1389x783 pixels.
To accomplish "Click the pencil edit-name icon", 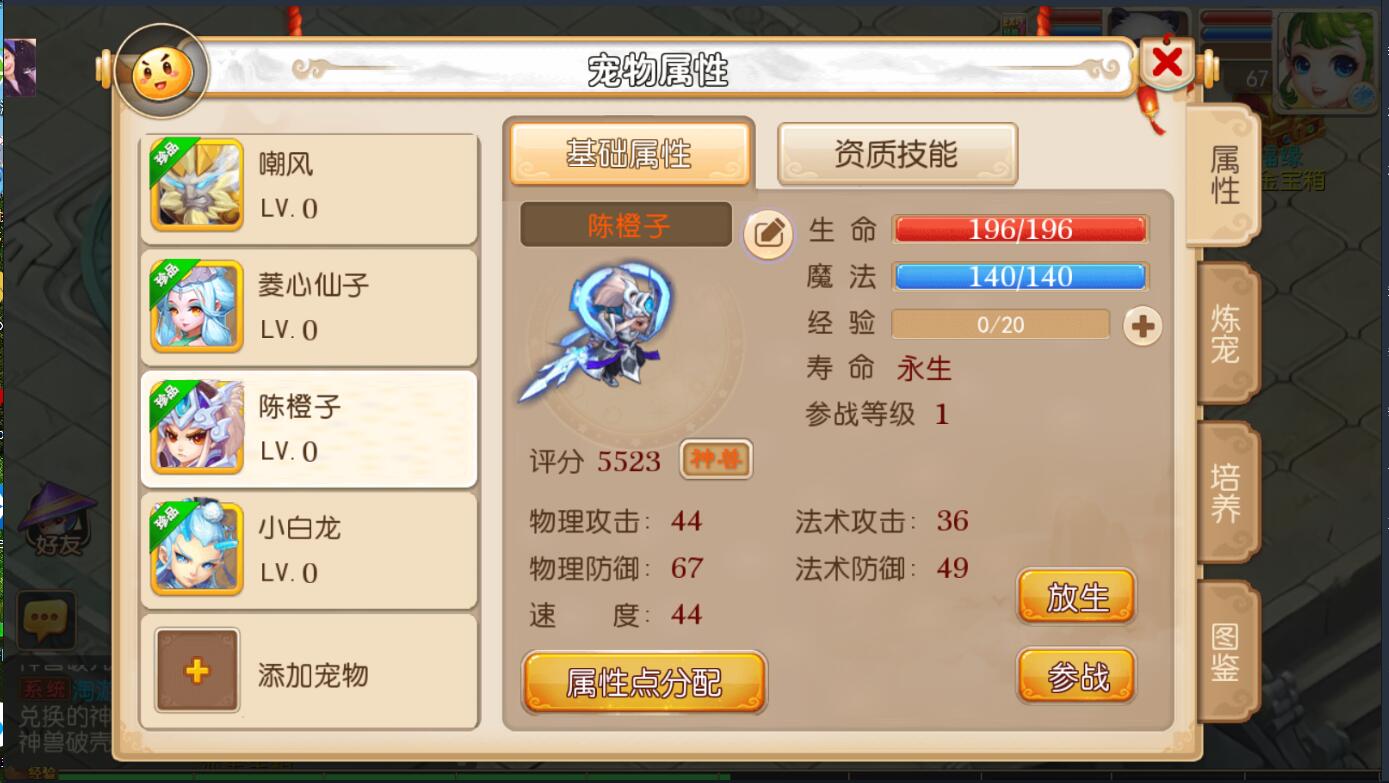I will point(767,235).
